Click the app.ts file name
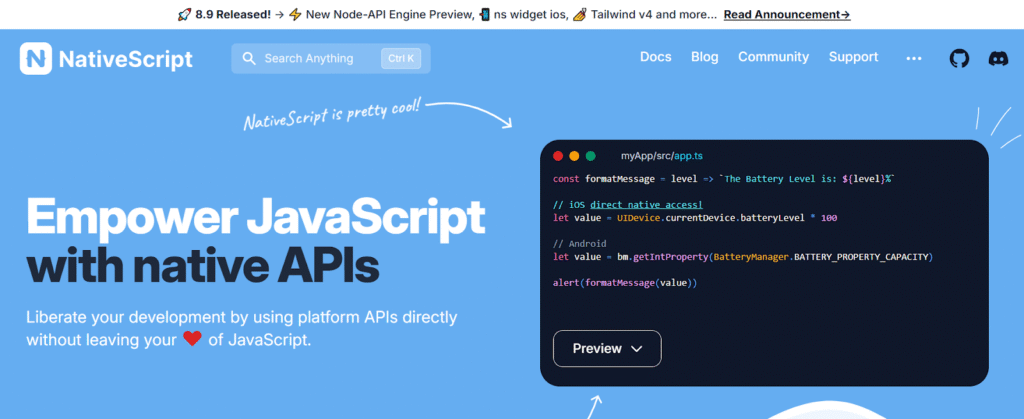 coord(688,157)
